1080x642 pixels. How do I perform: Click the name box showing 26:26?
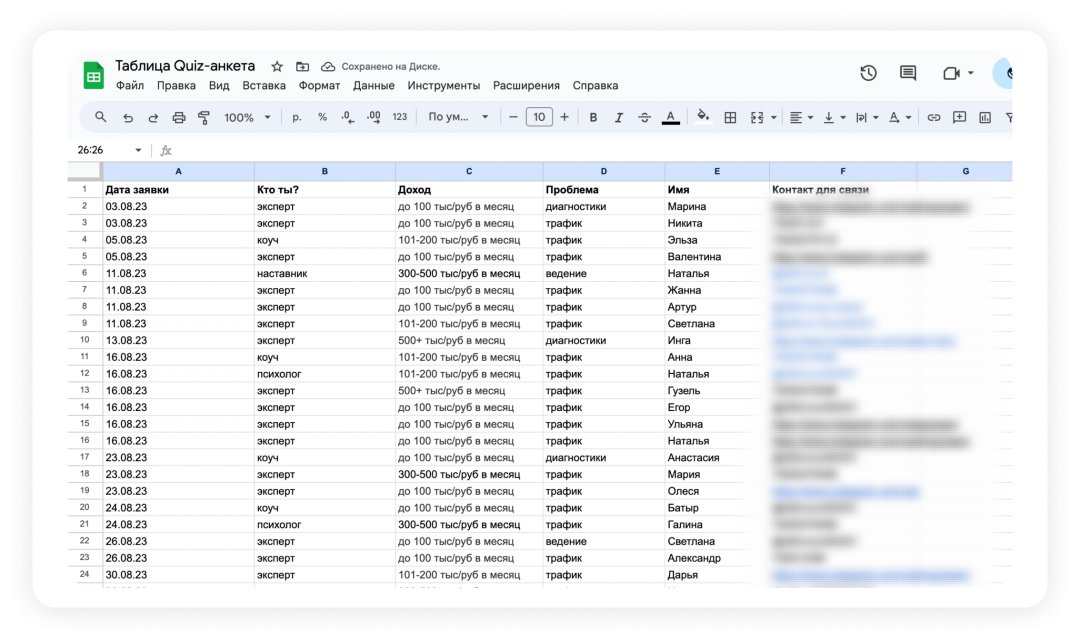tap(109, 150)
